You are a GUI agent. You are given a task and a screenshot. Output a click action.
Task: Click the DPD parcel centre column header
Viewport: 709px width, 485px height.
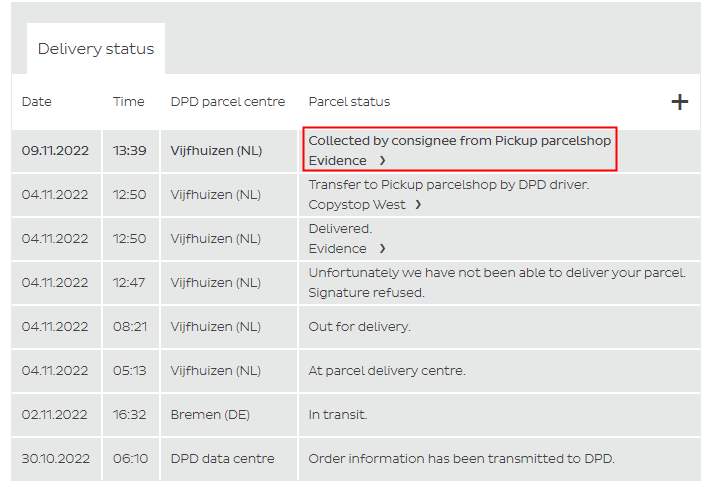(228, 102)
